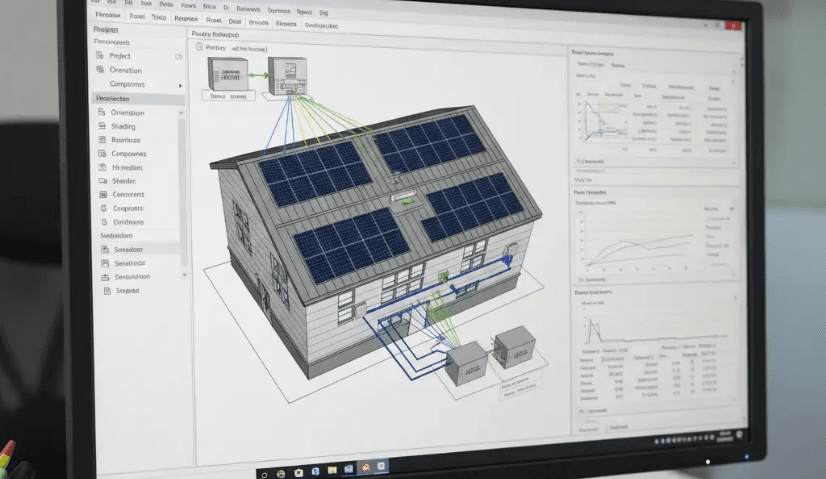Click the Sryadst icon at sidebar bottom

click(108, 291)
